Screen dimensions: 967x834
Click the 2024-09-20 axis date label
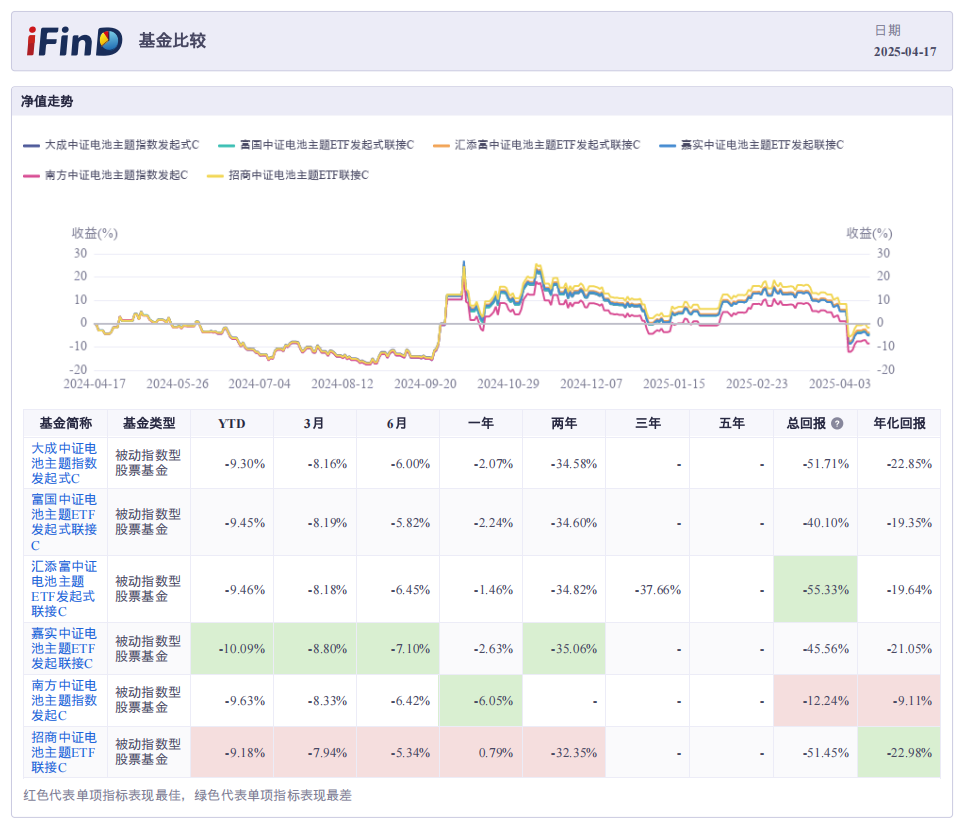tap(426, 384)
